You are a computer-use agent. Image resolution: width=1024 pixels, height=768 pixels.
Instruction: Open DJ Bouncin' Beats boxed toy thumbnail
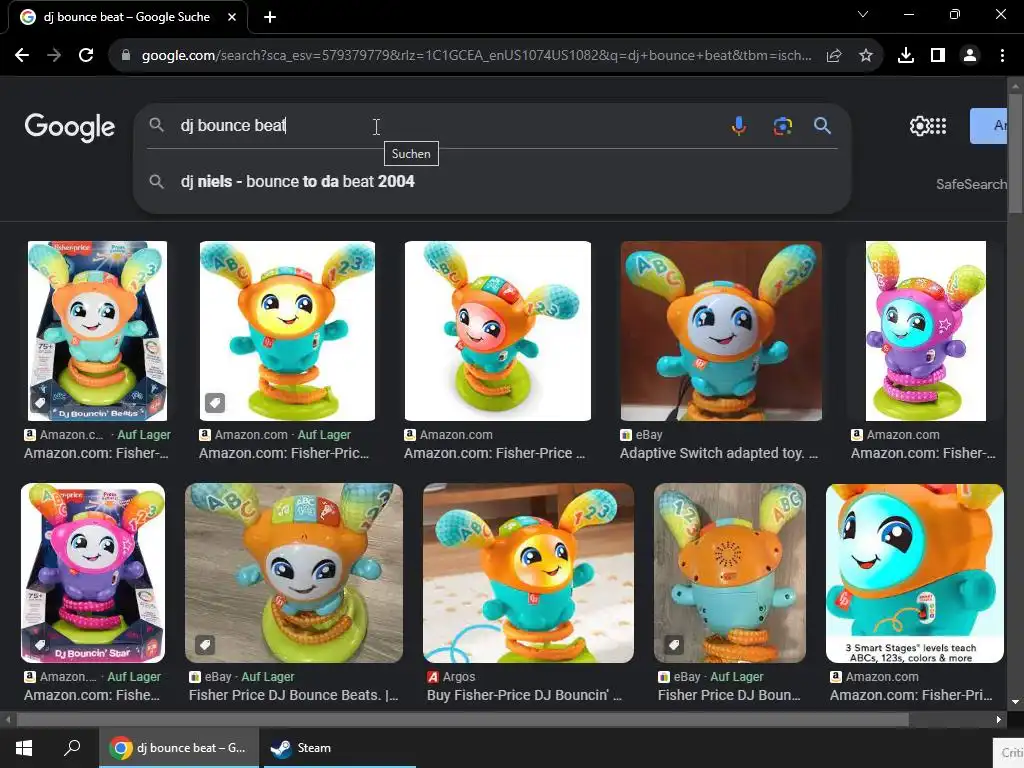(x=97, y=330)
